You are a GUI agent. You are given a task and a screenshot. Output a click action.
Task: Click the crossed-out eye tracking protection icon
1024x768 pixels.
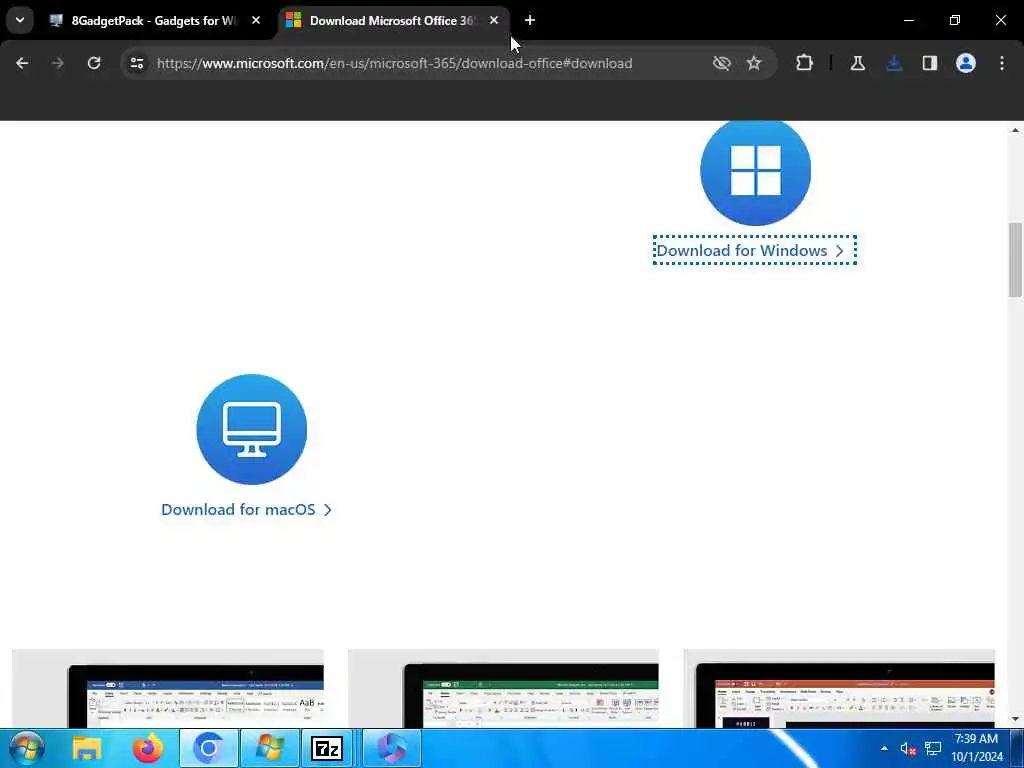click(x=721, y=63)
